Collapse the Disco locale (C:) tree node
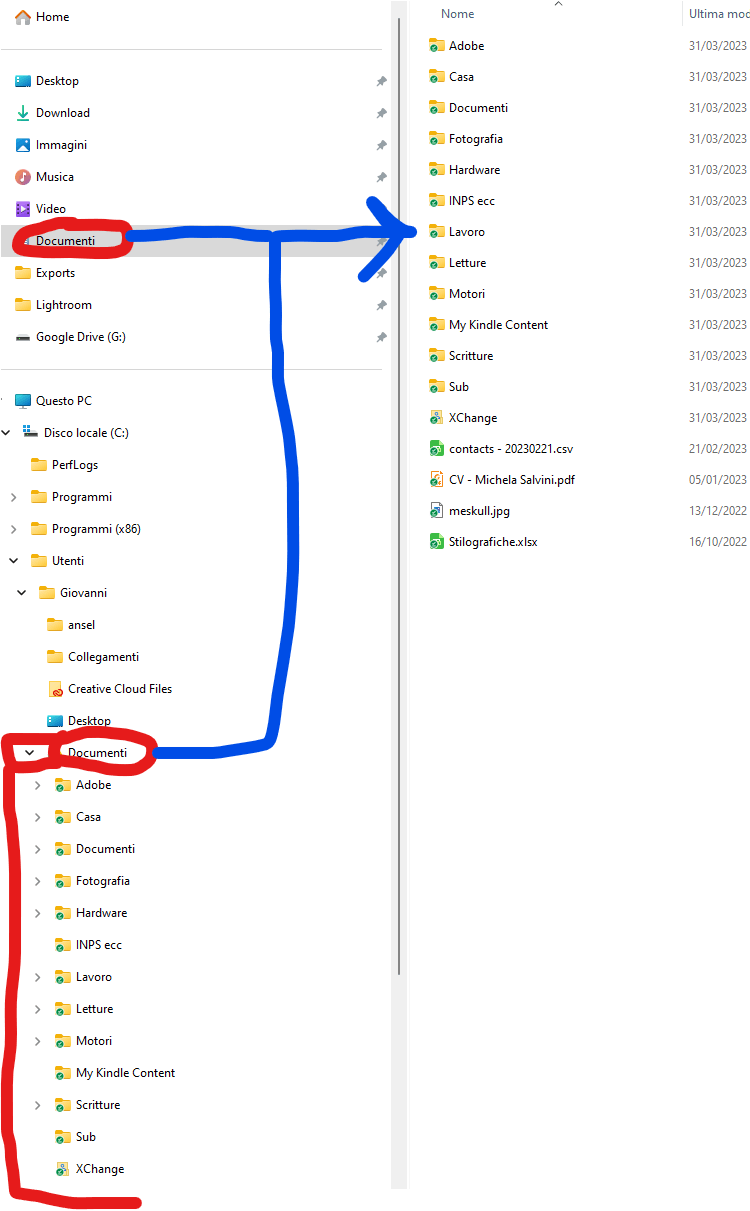The image size is (750, 1211). coord(6,433)
